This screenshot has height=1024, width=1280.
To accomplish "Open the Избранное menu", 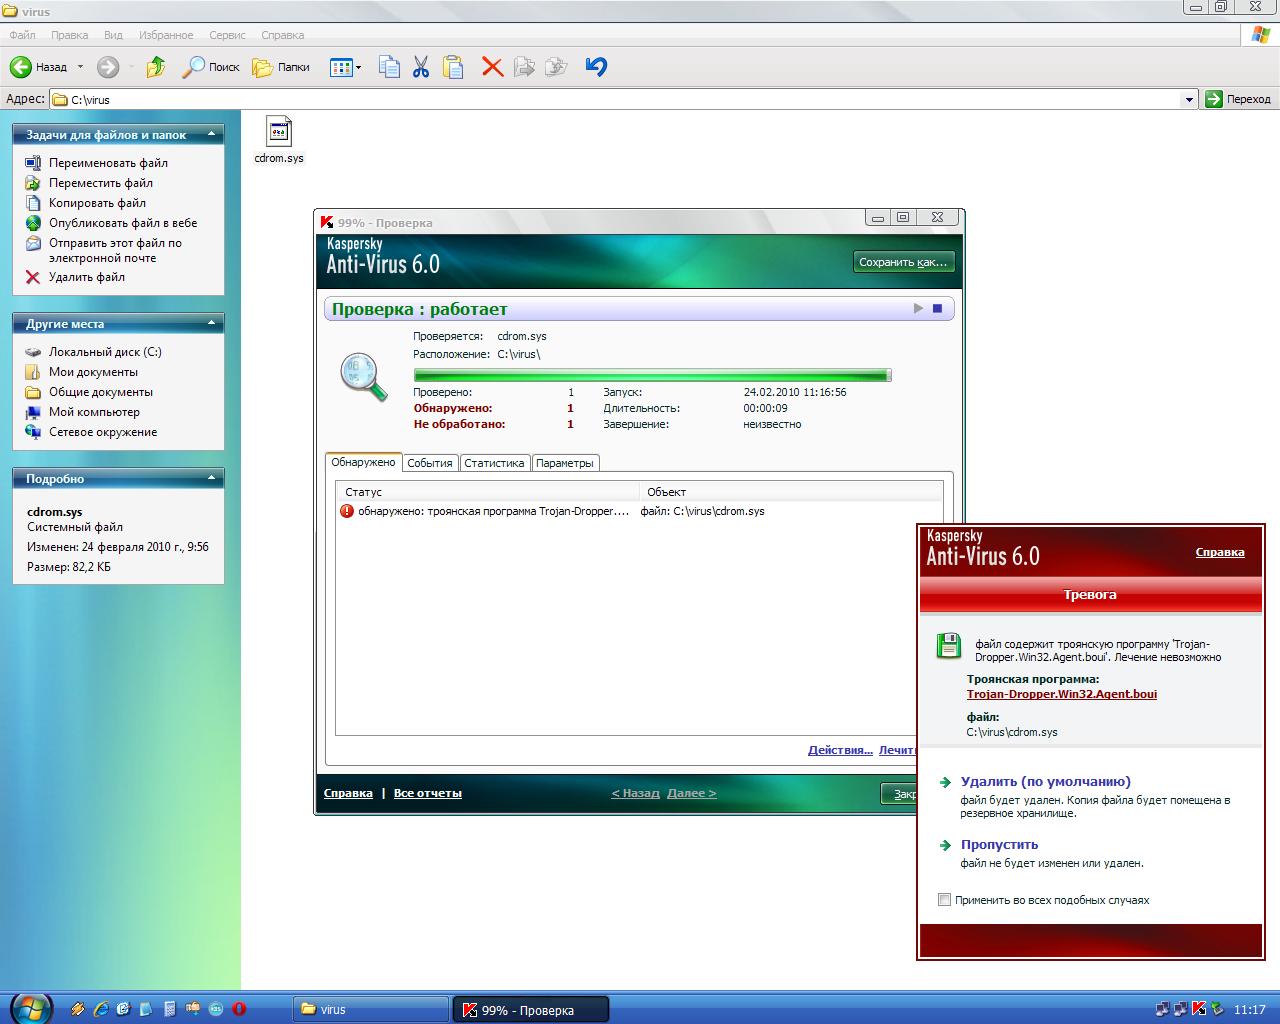I will pos(166,35).
